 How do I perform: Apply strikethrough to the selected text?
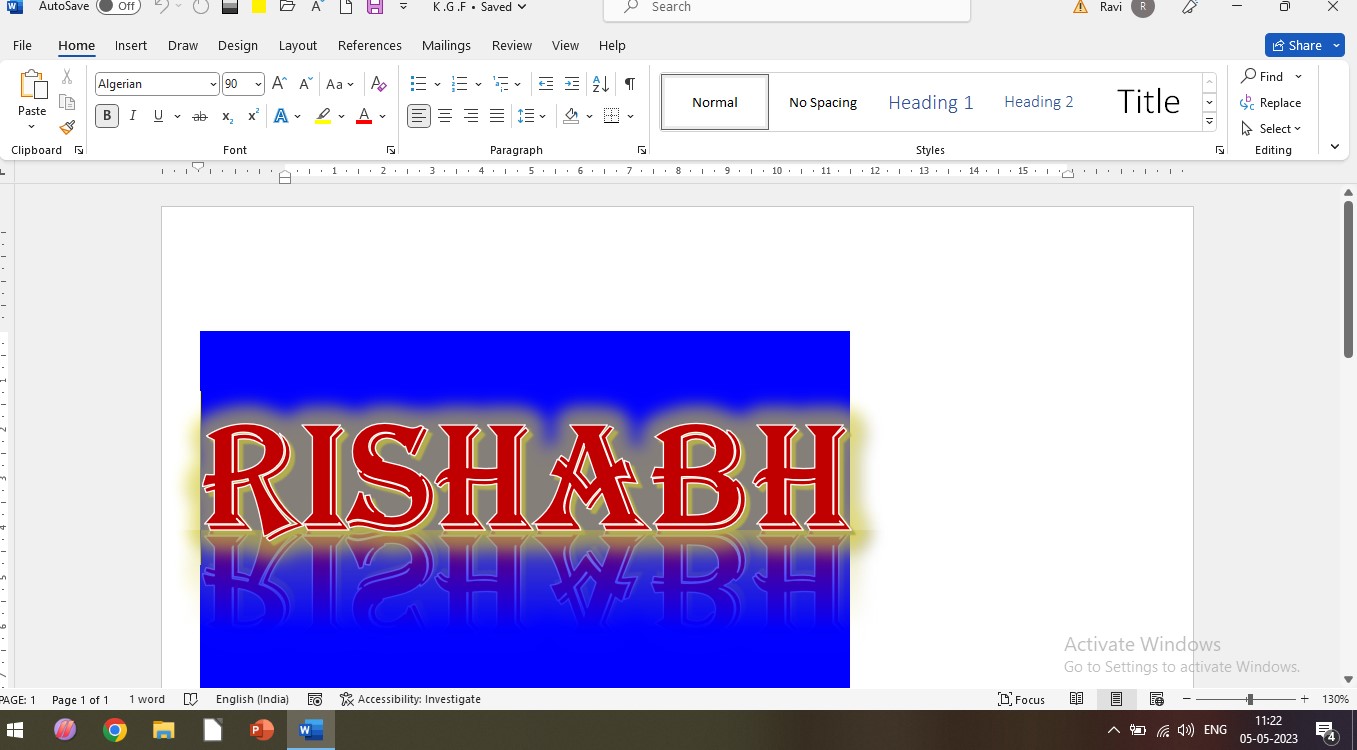pyautogui.click(x=199, y=116)
